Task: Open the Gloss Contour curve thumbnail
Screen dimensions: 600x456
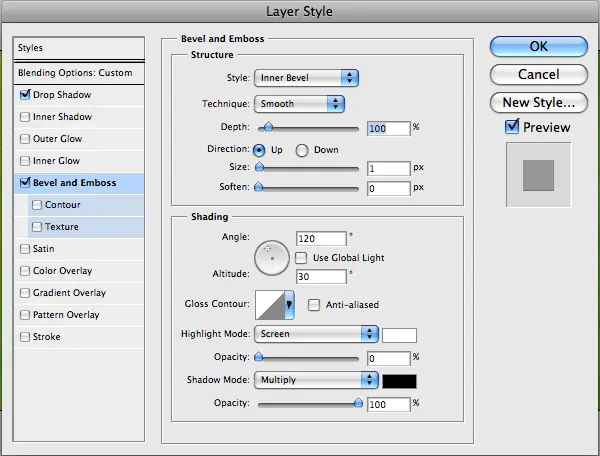Action: click(x=270, y=304)
